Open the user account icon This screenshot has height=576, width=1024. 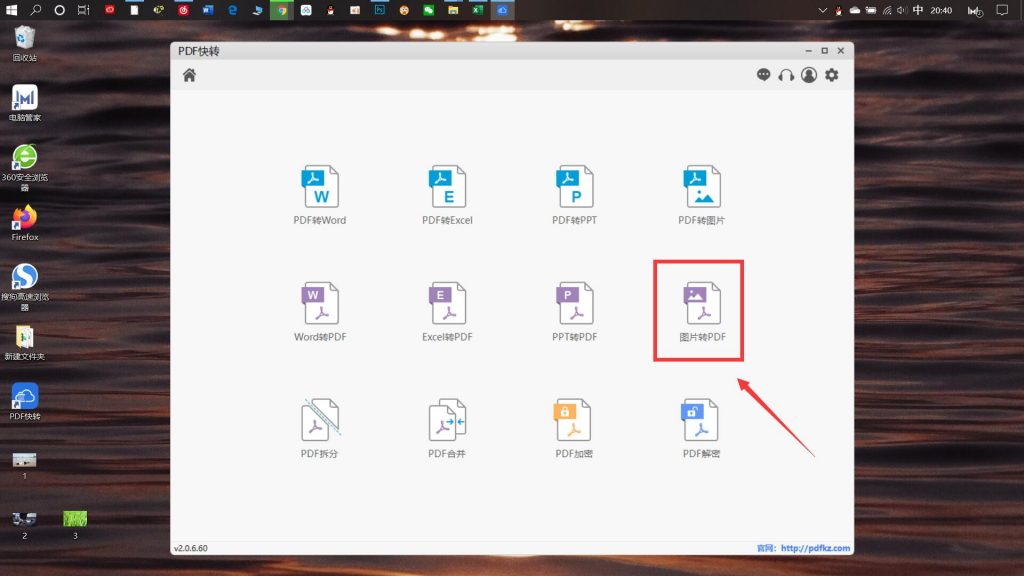pyautogui.click(x=809, y=75)
